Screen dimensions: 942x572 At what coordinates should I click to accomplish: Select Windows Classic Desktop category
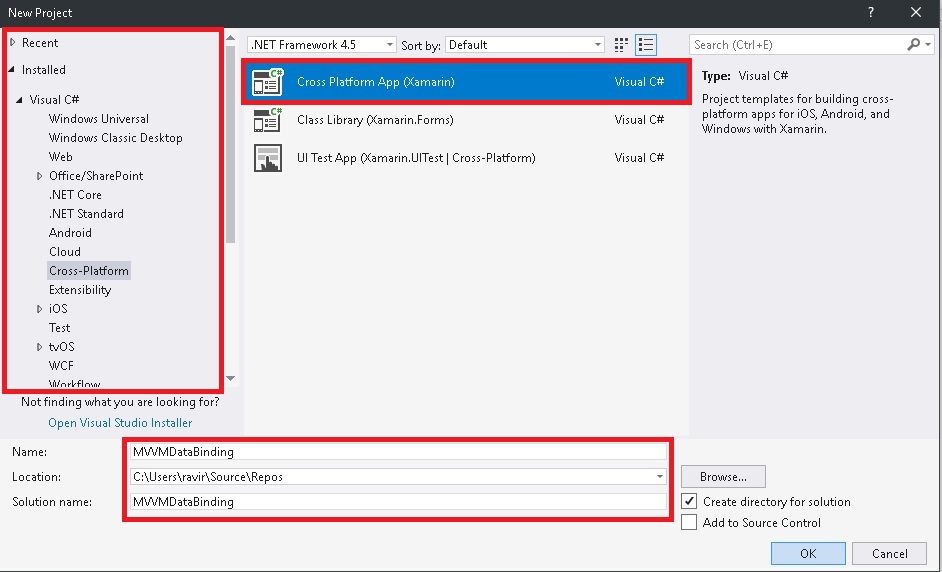coord(115,138)
